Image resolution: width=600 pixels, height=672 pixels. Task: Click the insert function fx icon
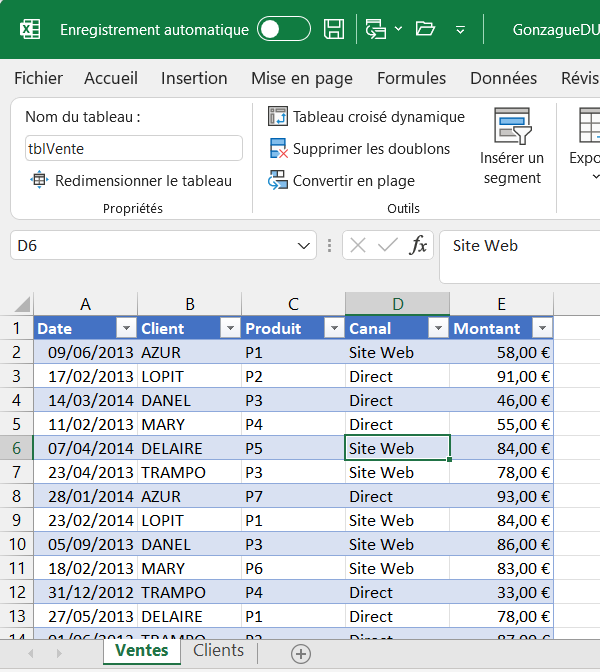coord(418,246)
